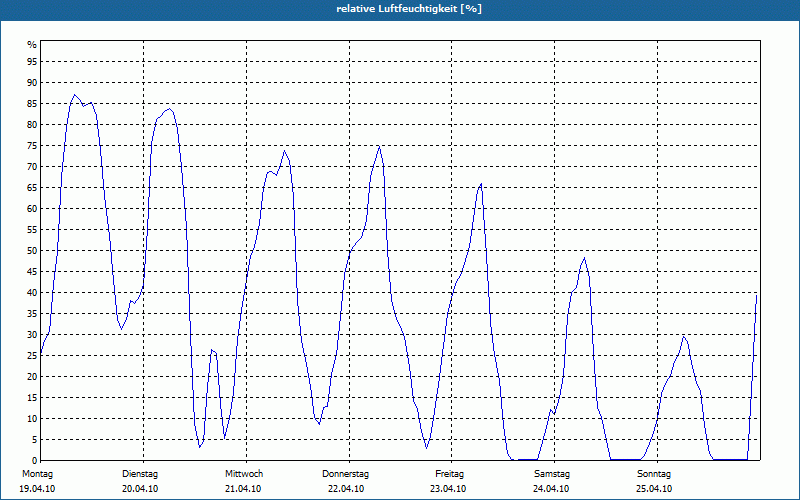The height and width of the screenshot is (500, 800).
Task: Click the y-axis value 95
Action: (x=32, y=61)
